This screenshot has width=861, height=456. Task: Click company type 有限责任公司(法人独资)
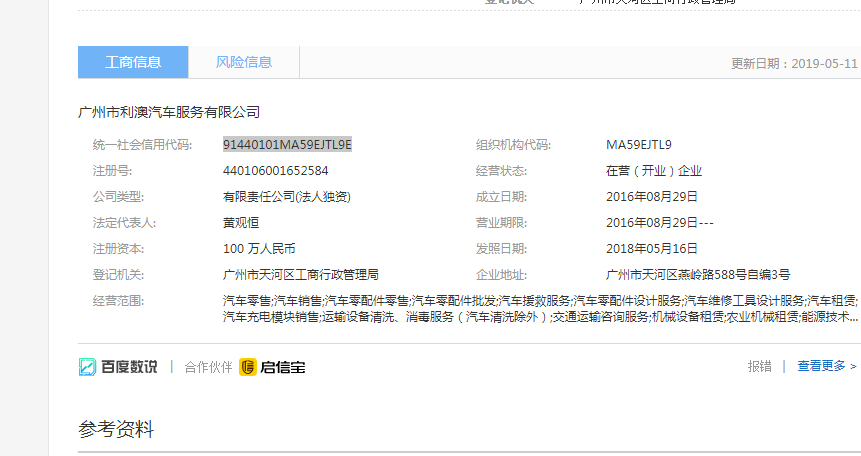287,197
